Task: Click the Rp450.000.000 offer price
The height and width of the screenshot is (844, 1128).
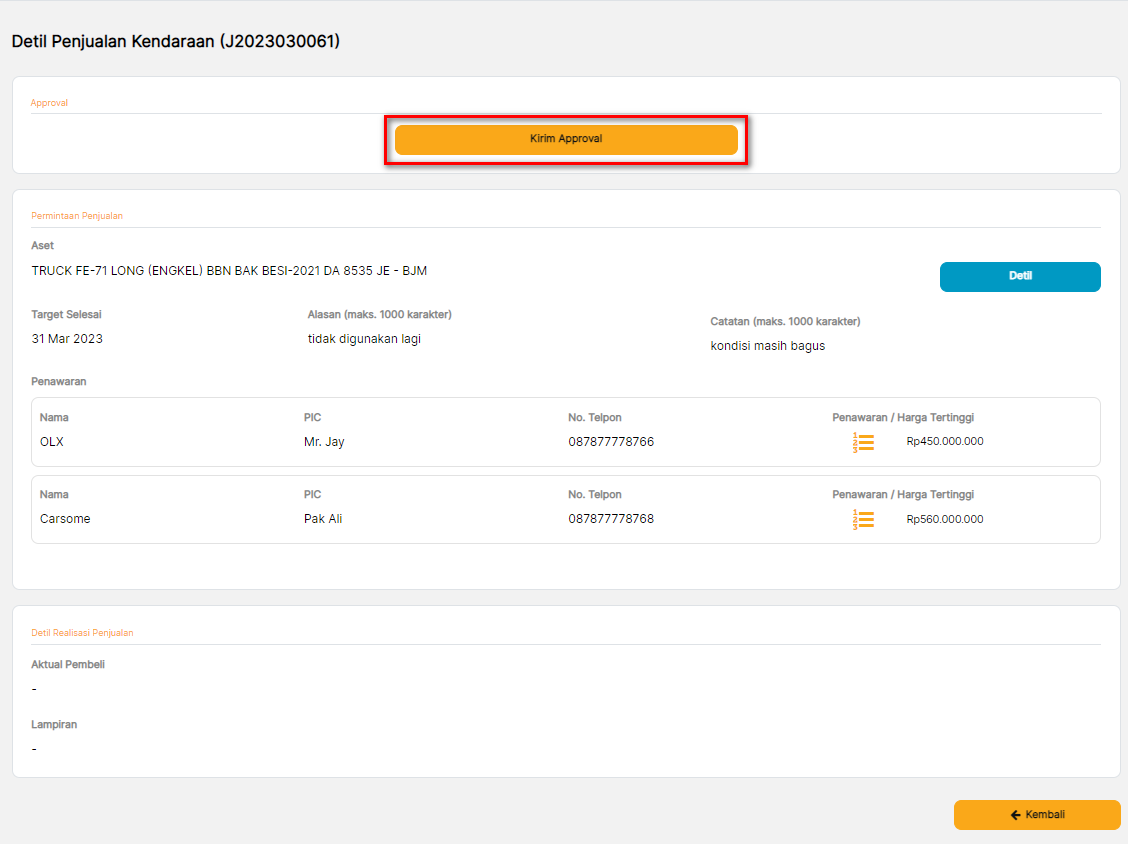Action: click(x=944, y=441)
